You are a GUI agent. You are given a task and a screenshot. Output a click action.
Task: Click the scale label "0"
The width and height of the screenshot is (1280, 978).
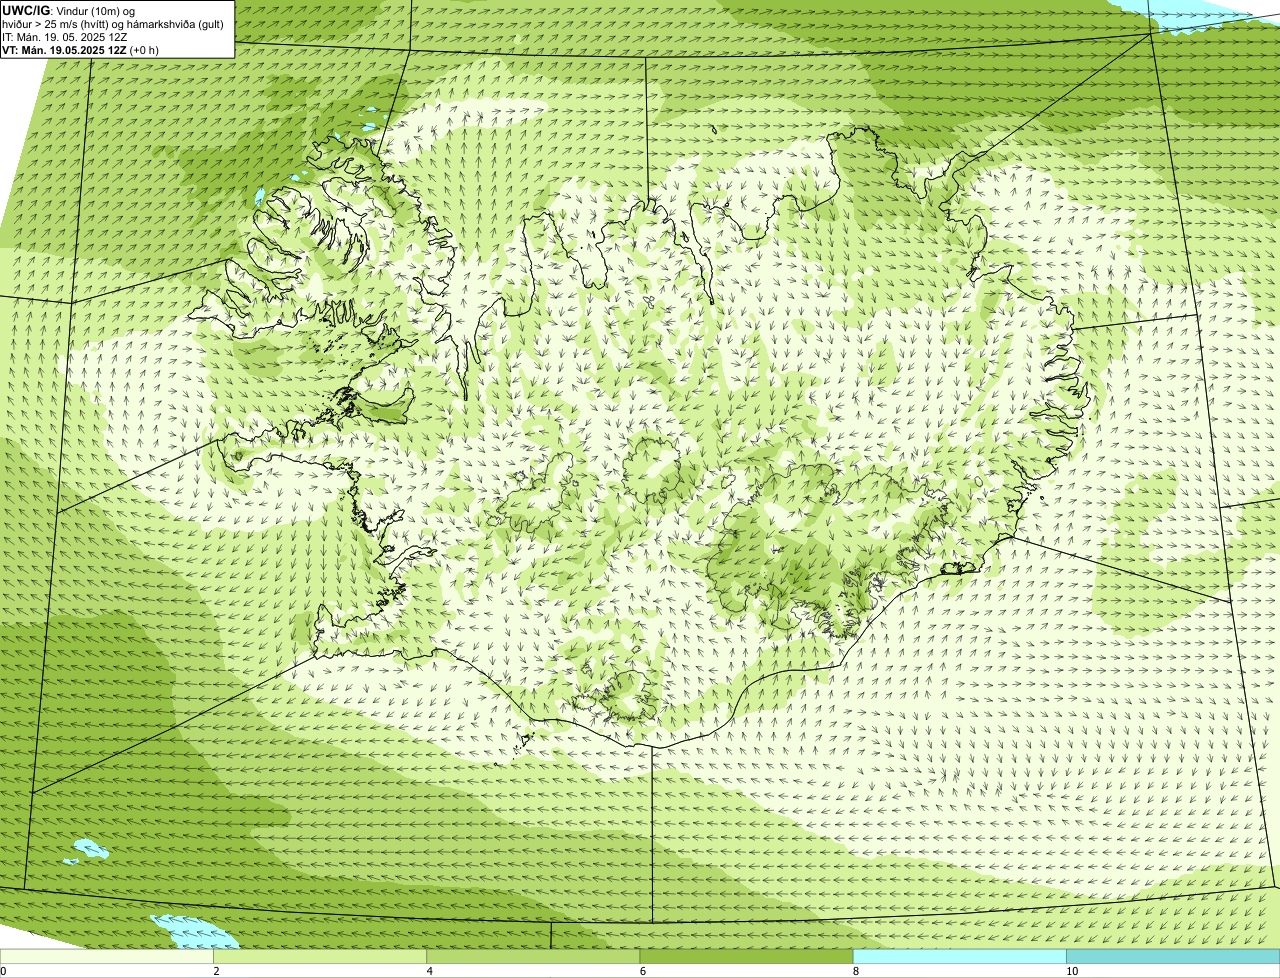point(4,971)
